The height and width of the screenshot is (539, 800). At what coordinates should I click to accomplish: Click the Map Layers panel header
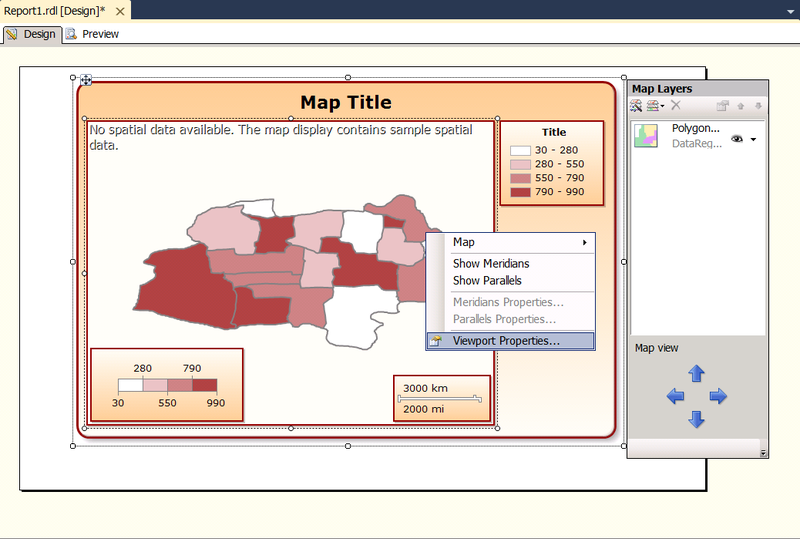697,89
